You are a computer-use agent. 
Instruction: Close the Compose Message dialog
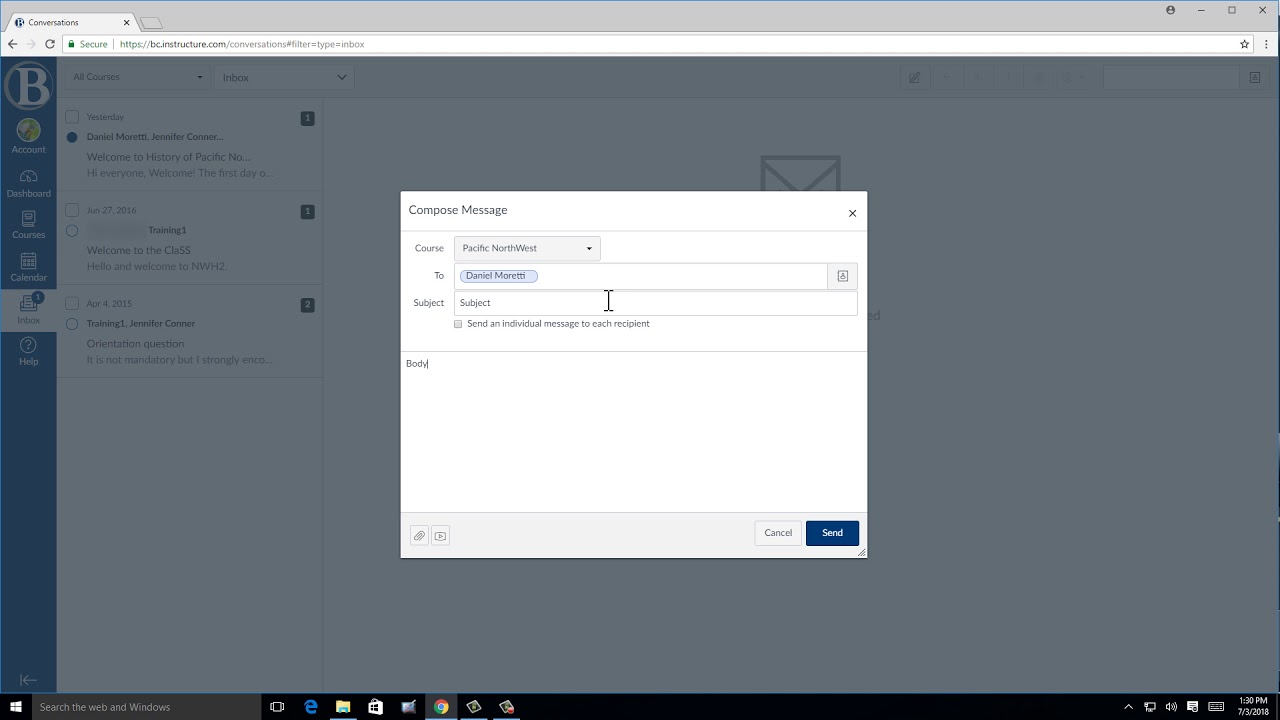[852, 213]
